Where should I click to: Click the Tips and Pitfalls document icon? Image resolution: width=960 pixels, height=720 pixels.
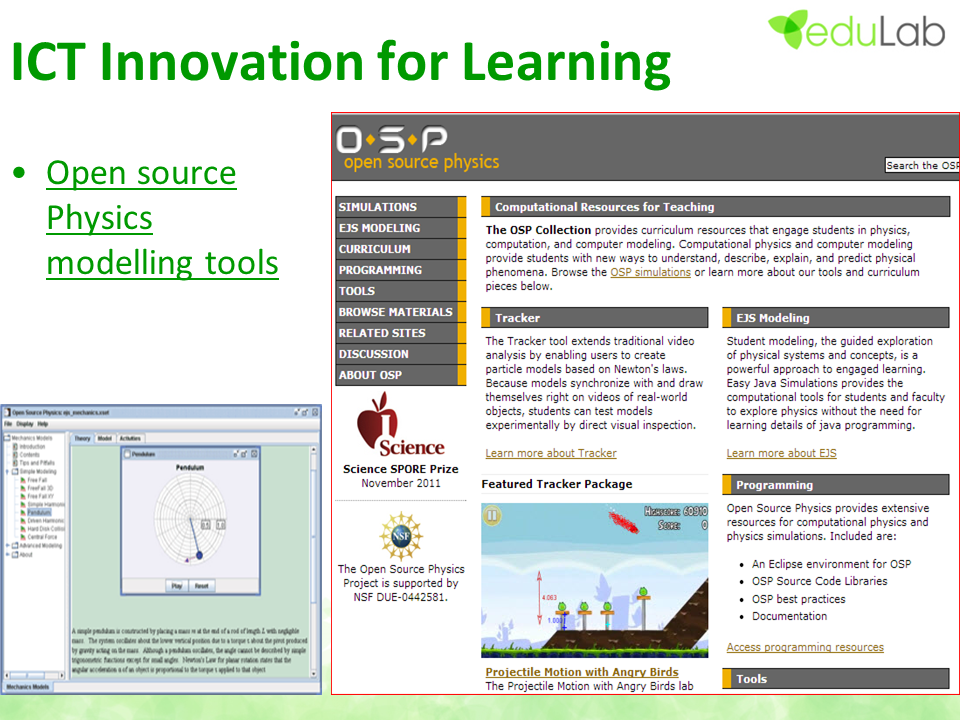click(x=15, y=463)
